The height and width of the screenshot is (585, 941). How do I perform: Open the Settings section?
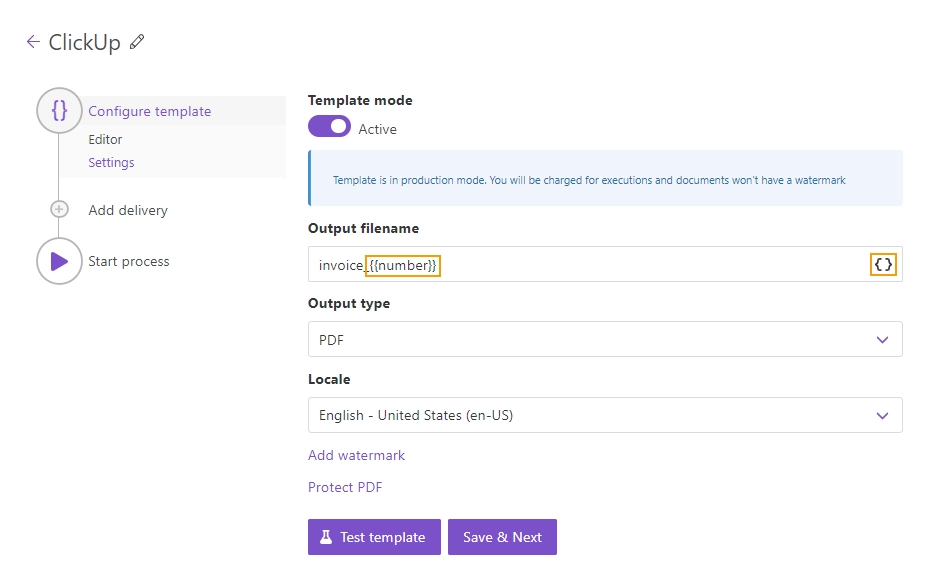tap(111, 162)
